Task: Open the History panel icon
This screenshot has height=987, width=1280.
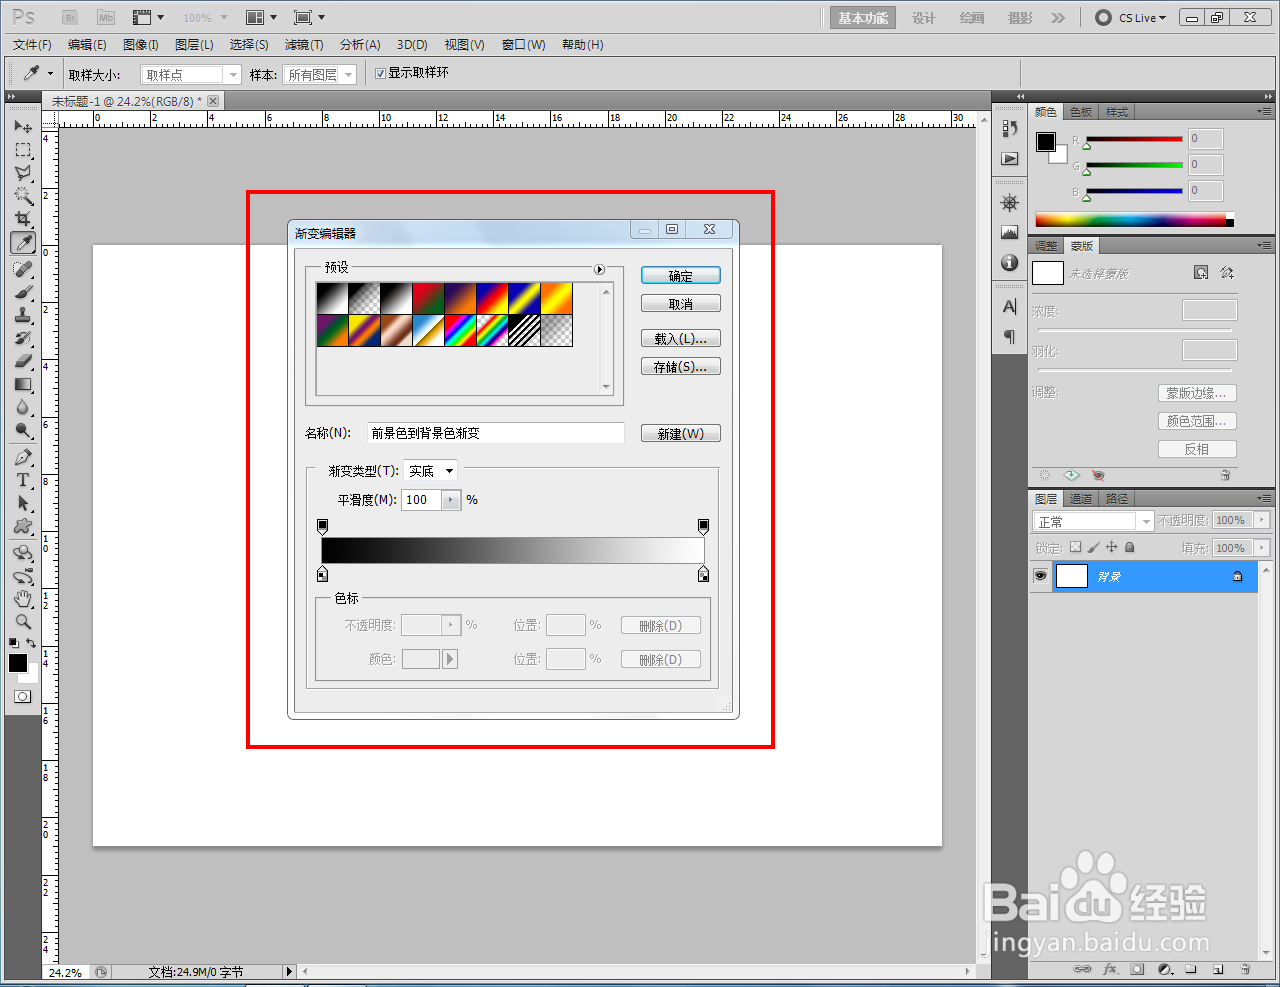Action: point(1010,128)
